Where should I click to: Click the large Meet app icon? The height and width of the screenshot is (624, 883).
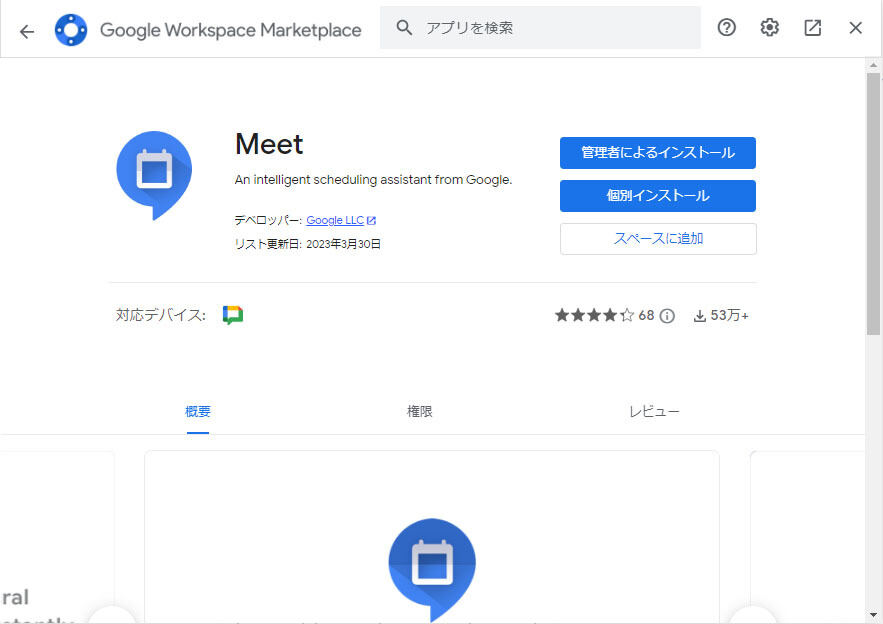pos(154,175)
